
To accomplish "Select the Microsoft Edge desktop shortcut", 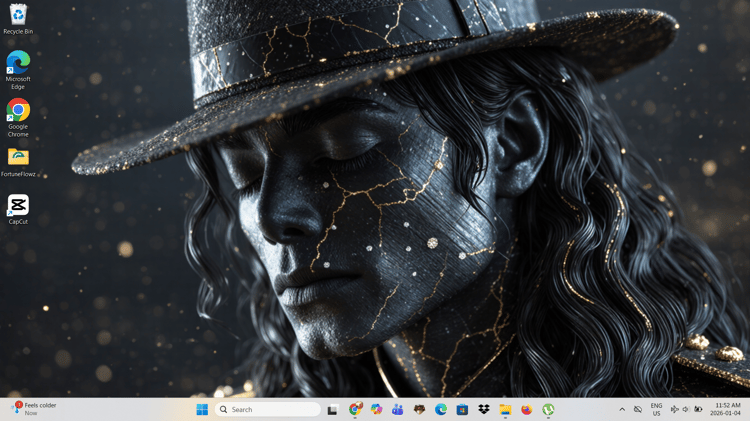I will pyautogui.click(x=18, y=70).
